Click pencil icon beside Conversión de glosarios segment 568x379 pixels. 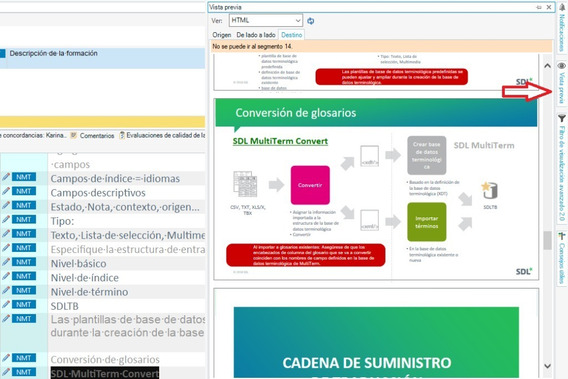pos(5,358)
